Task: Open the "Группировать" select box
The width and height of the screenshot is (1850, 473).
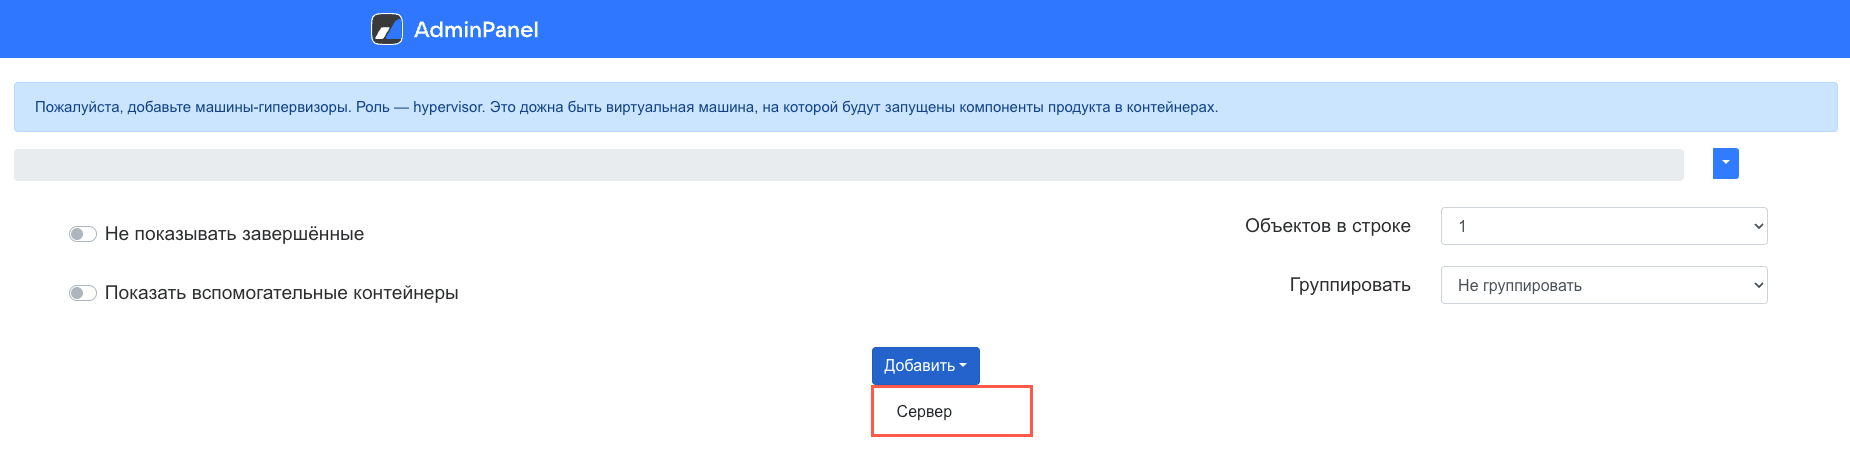Action: [1603, 285]
